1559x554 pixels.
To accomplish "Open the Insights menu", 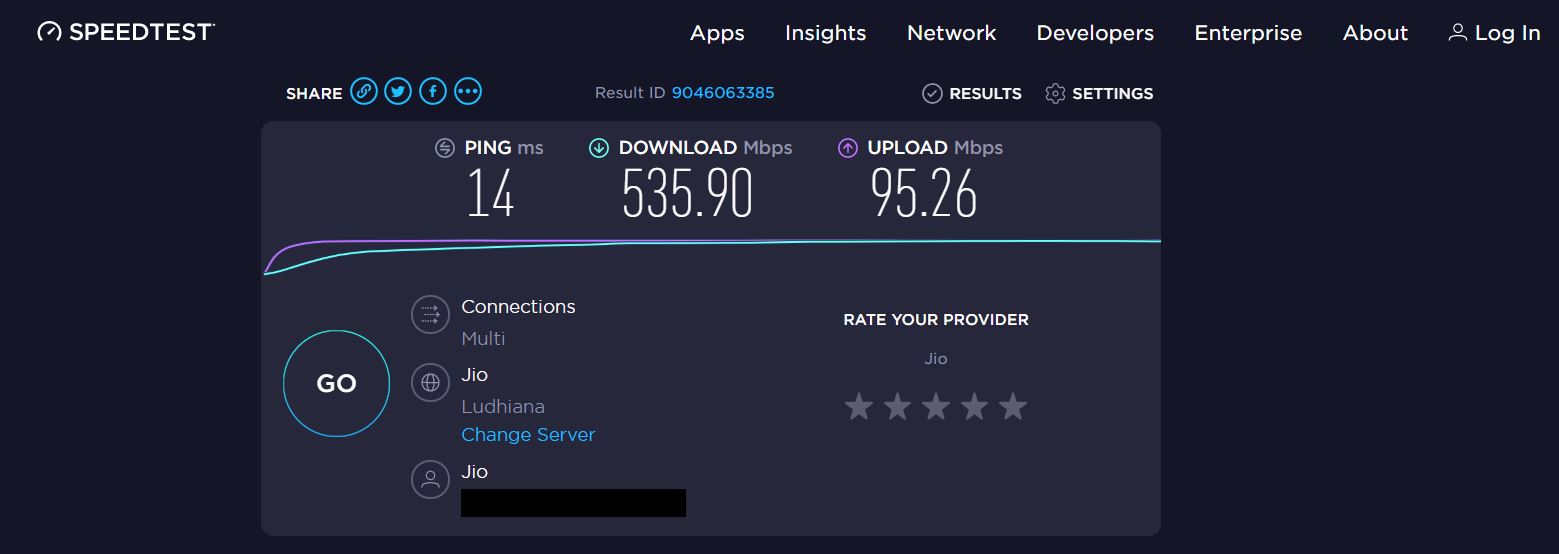I will [x=825, y=33].
